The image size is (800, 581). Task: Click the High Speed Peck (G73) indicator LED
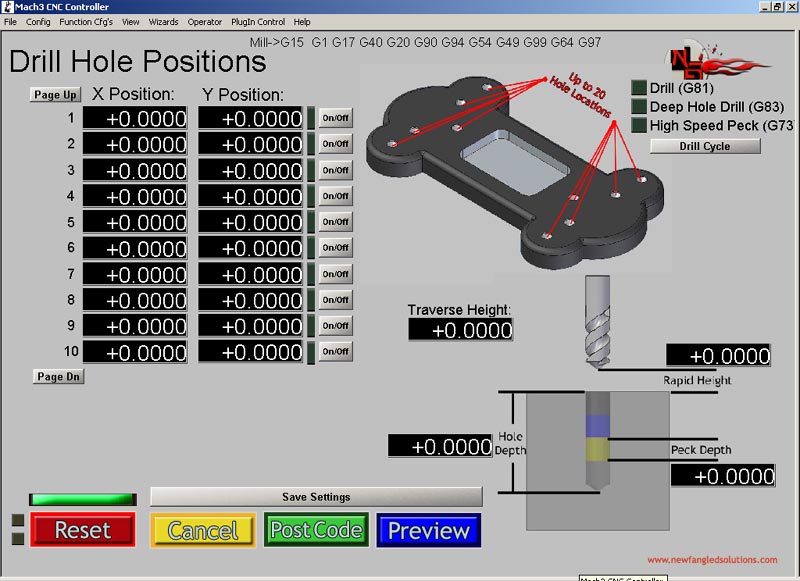[639, 125]
